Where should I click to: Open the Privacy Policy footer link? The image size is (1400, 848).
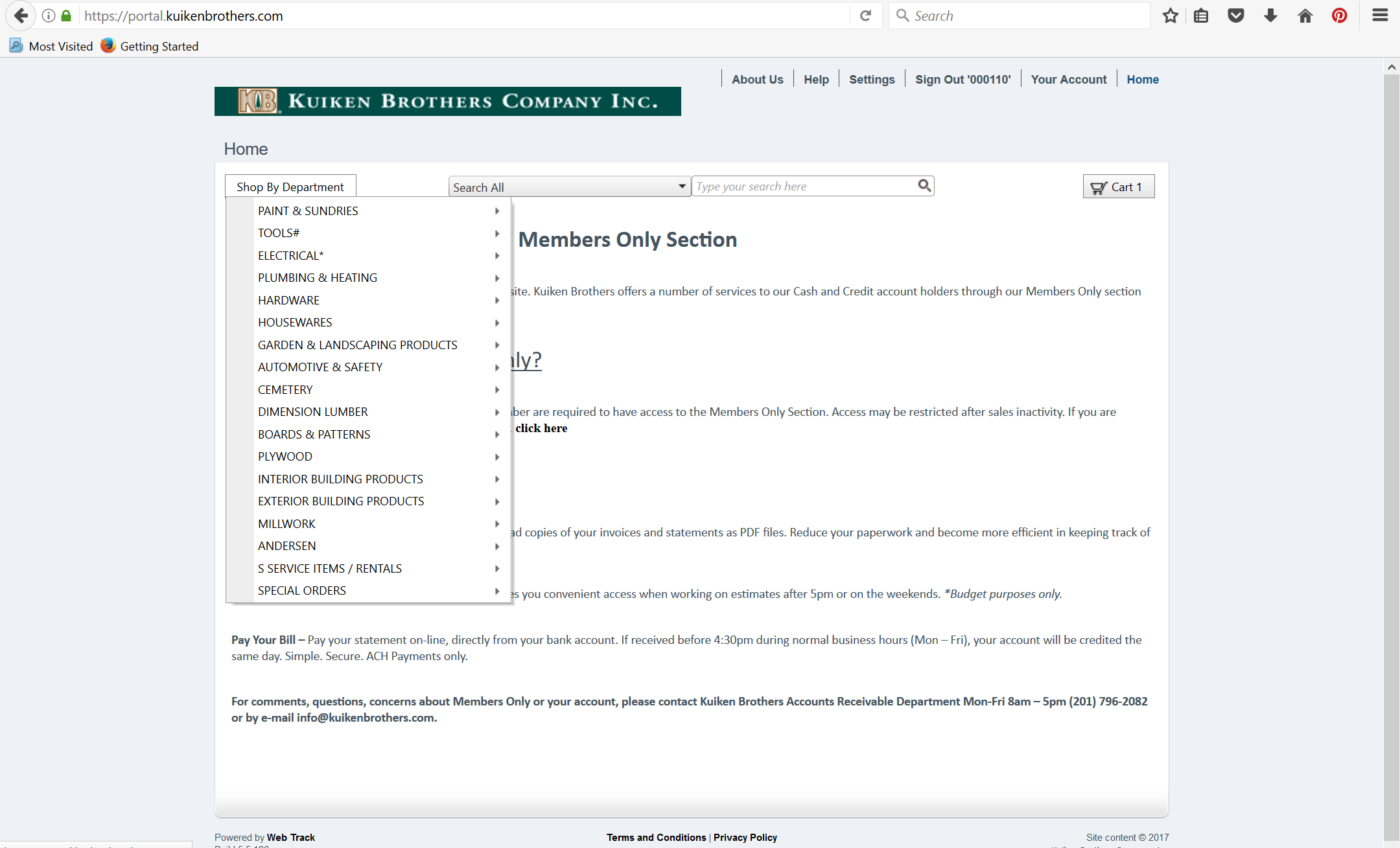(745, 837)
